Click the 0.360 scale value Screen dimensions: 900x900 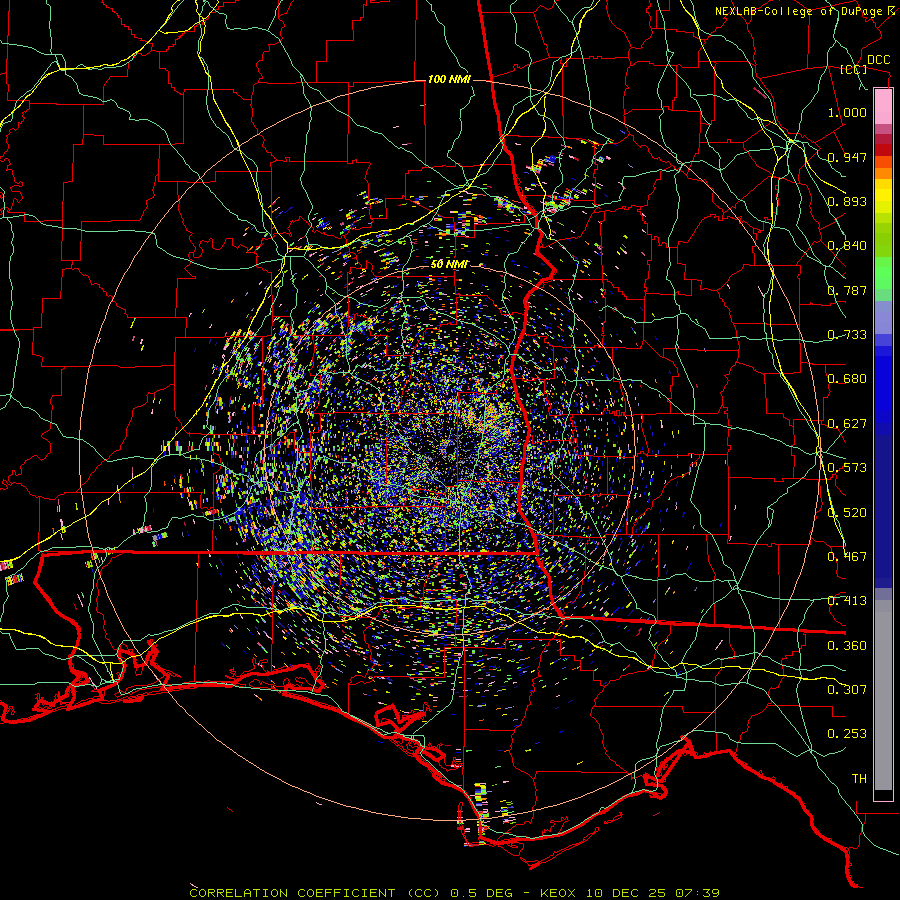(x=847, y=646)
